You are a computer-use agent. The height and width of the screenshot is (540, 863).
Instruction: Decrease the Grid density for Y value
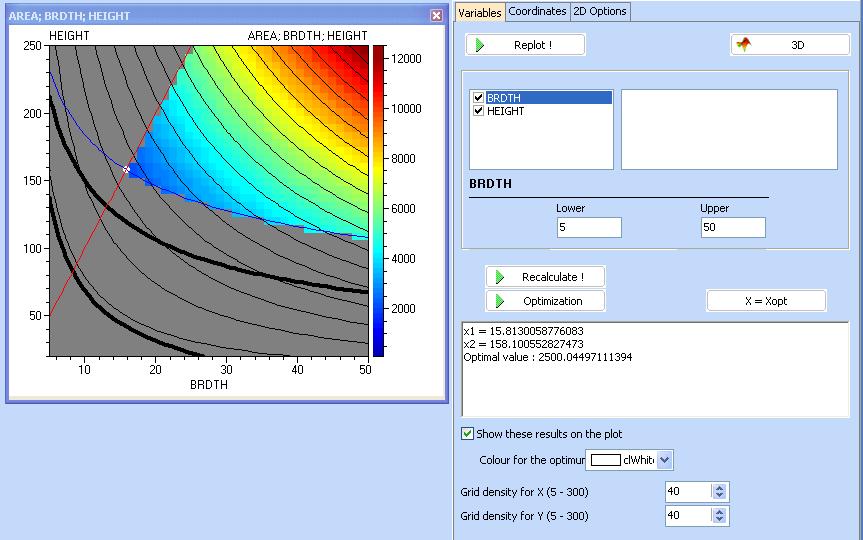point(720,520)
